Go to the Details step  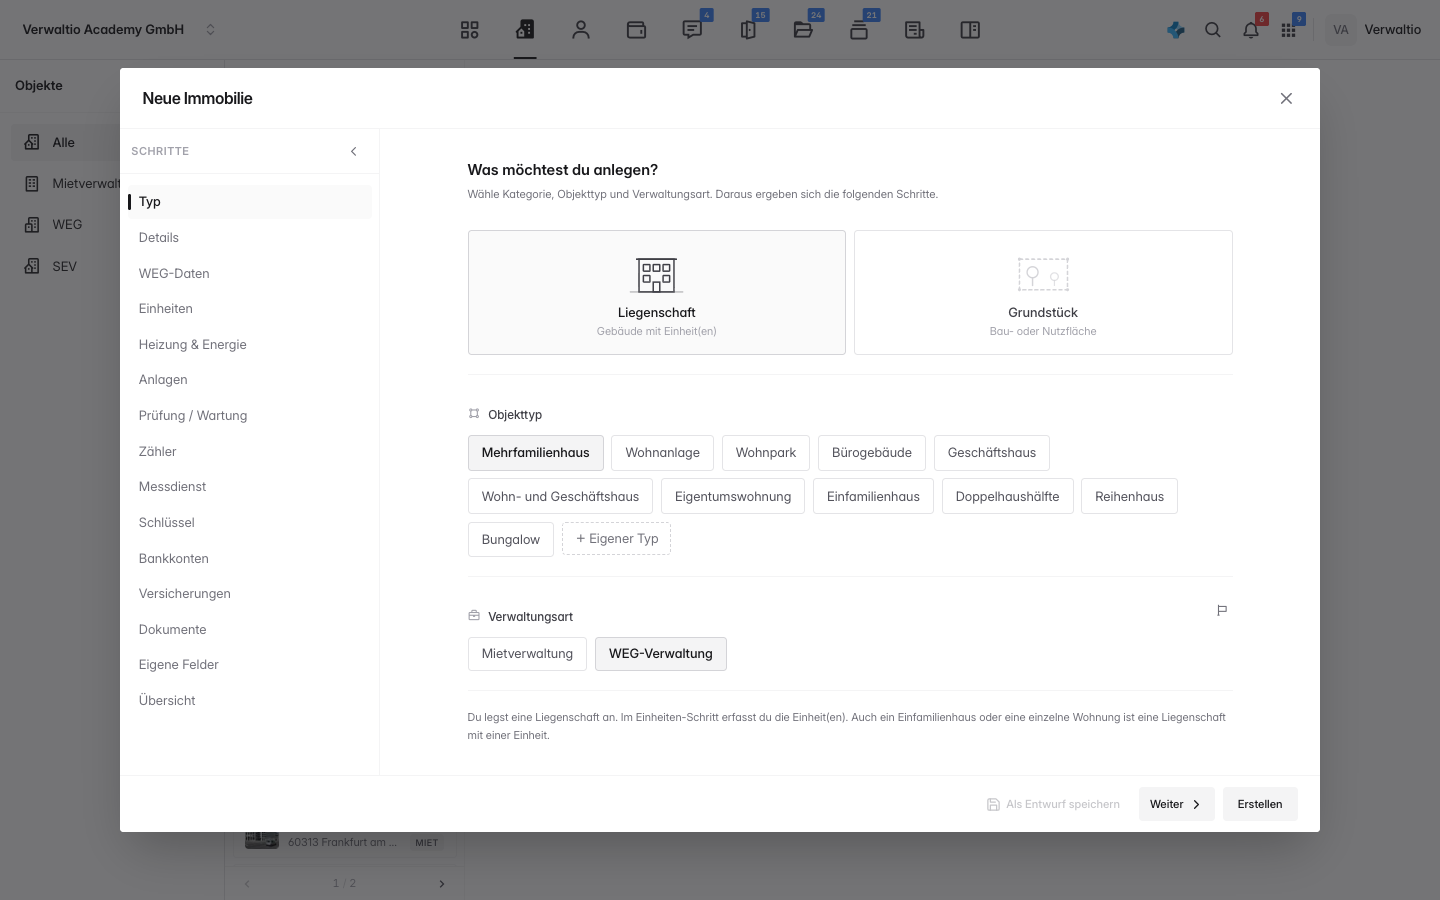(250, 238)
